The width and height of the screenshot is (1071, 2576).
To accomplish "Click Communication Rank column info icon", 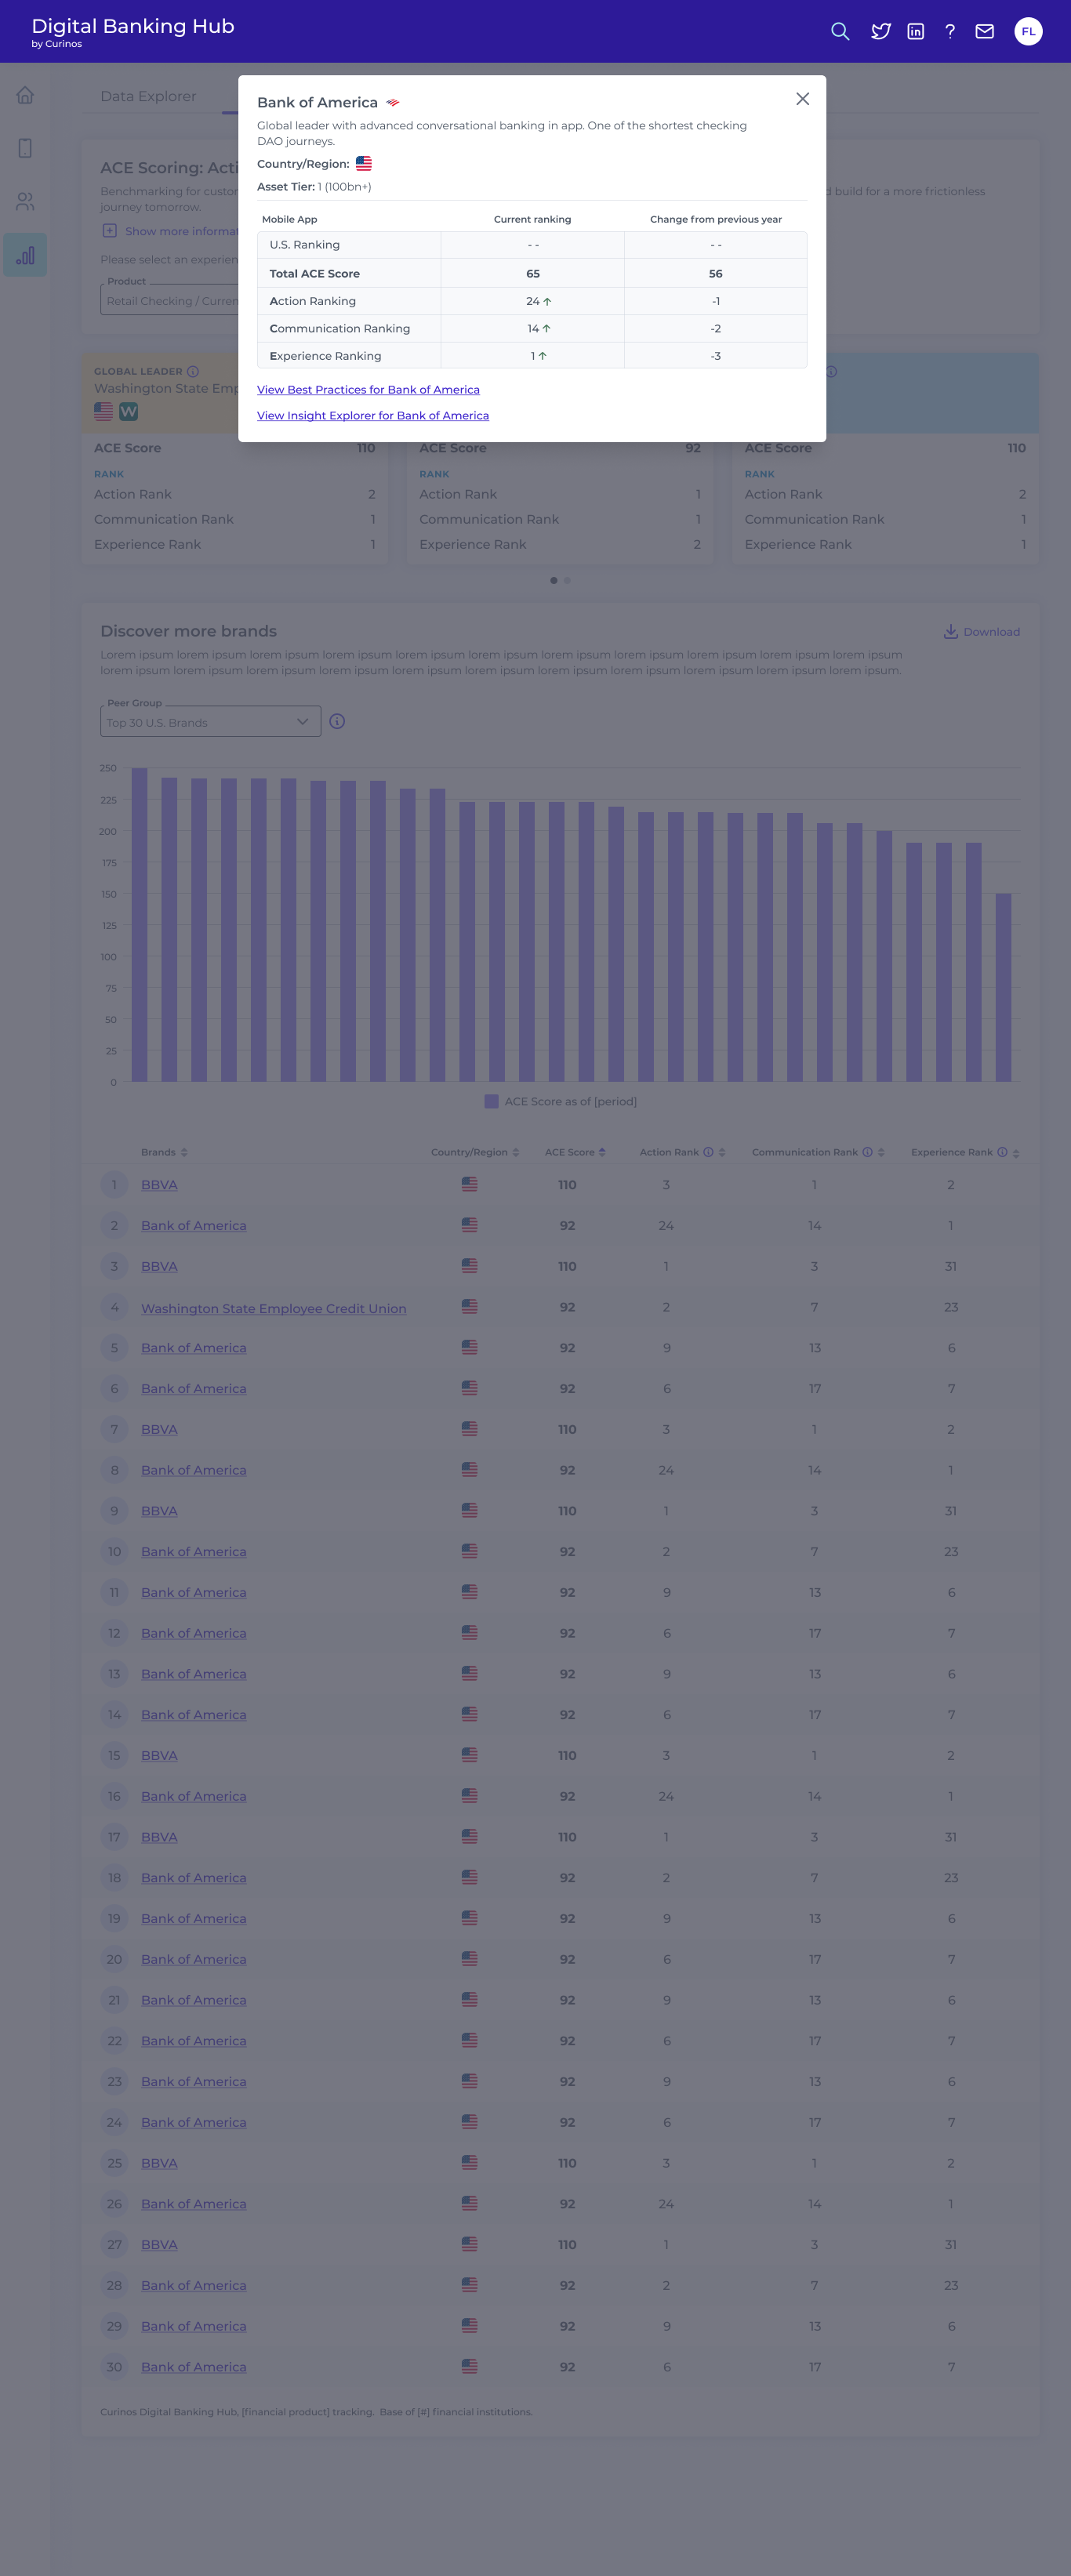I will pyautogui.click(x=867, y=1153).
